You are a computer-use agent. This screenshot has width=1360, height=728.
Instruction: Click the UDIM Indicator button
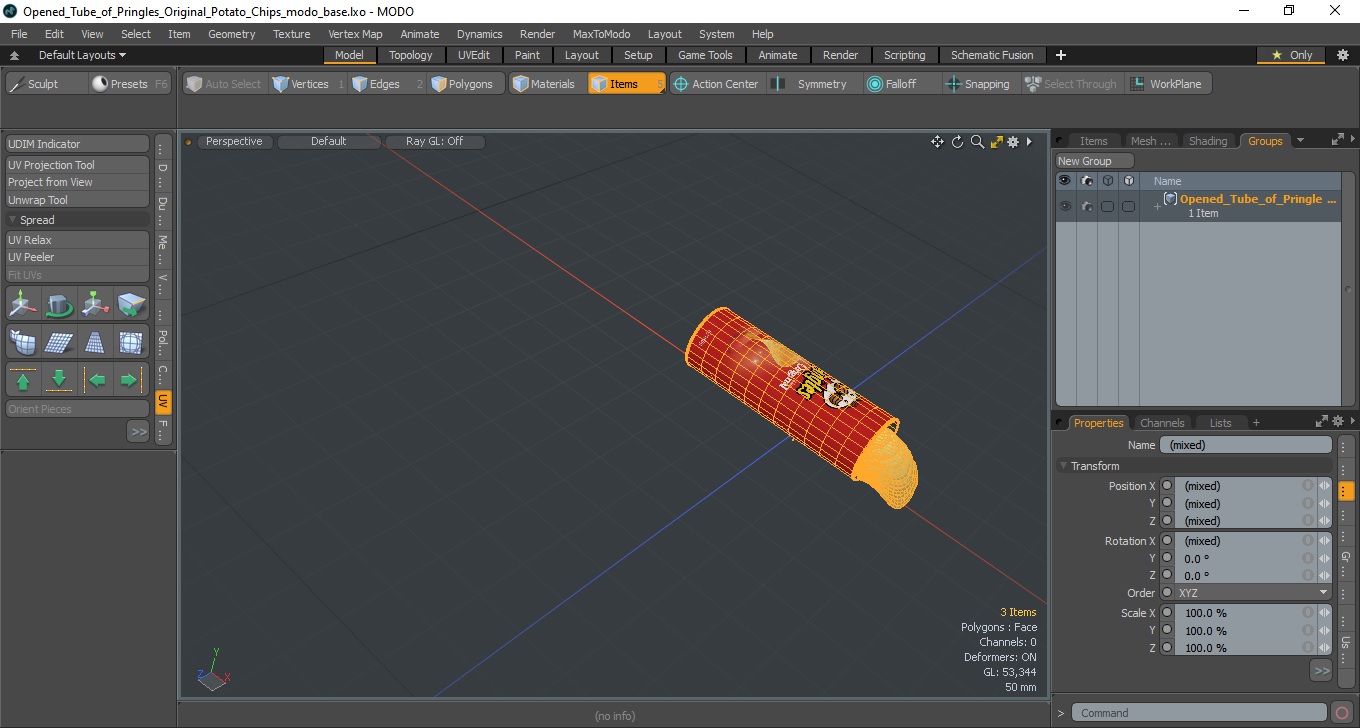click(x=77, y=144)
